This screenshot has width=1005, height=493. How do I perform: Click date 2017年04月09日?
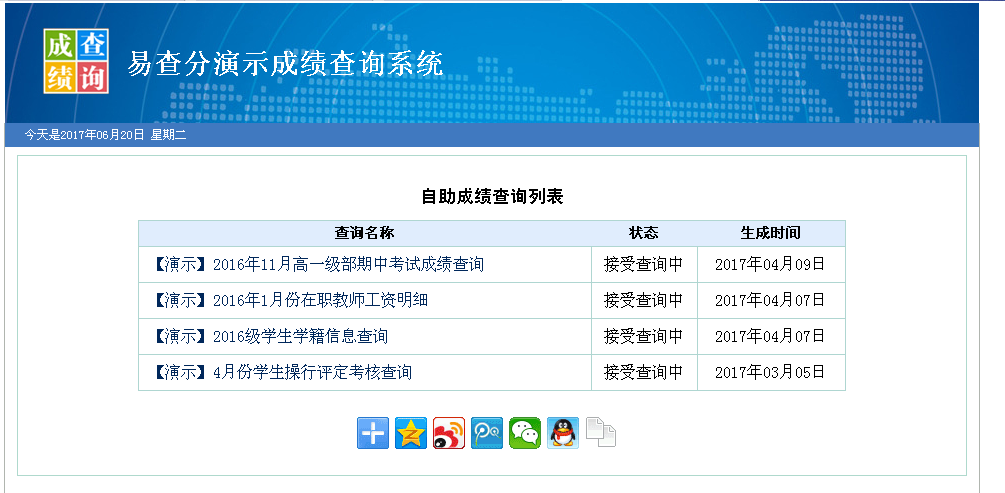coord(770,264)
